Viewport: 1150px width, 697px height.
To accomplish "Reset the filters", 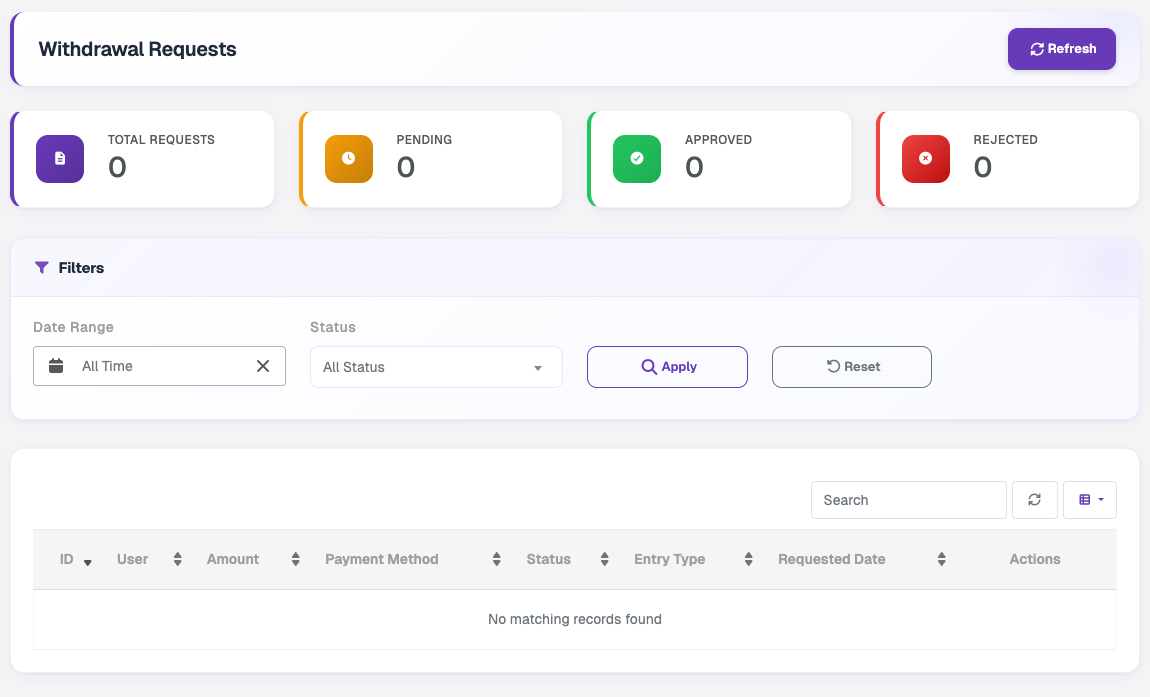I will (851, 367).
